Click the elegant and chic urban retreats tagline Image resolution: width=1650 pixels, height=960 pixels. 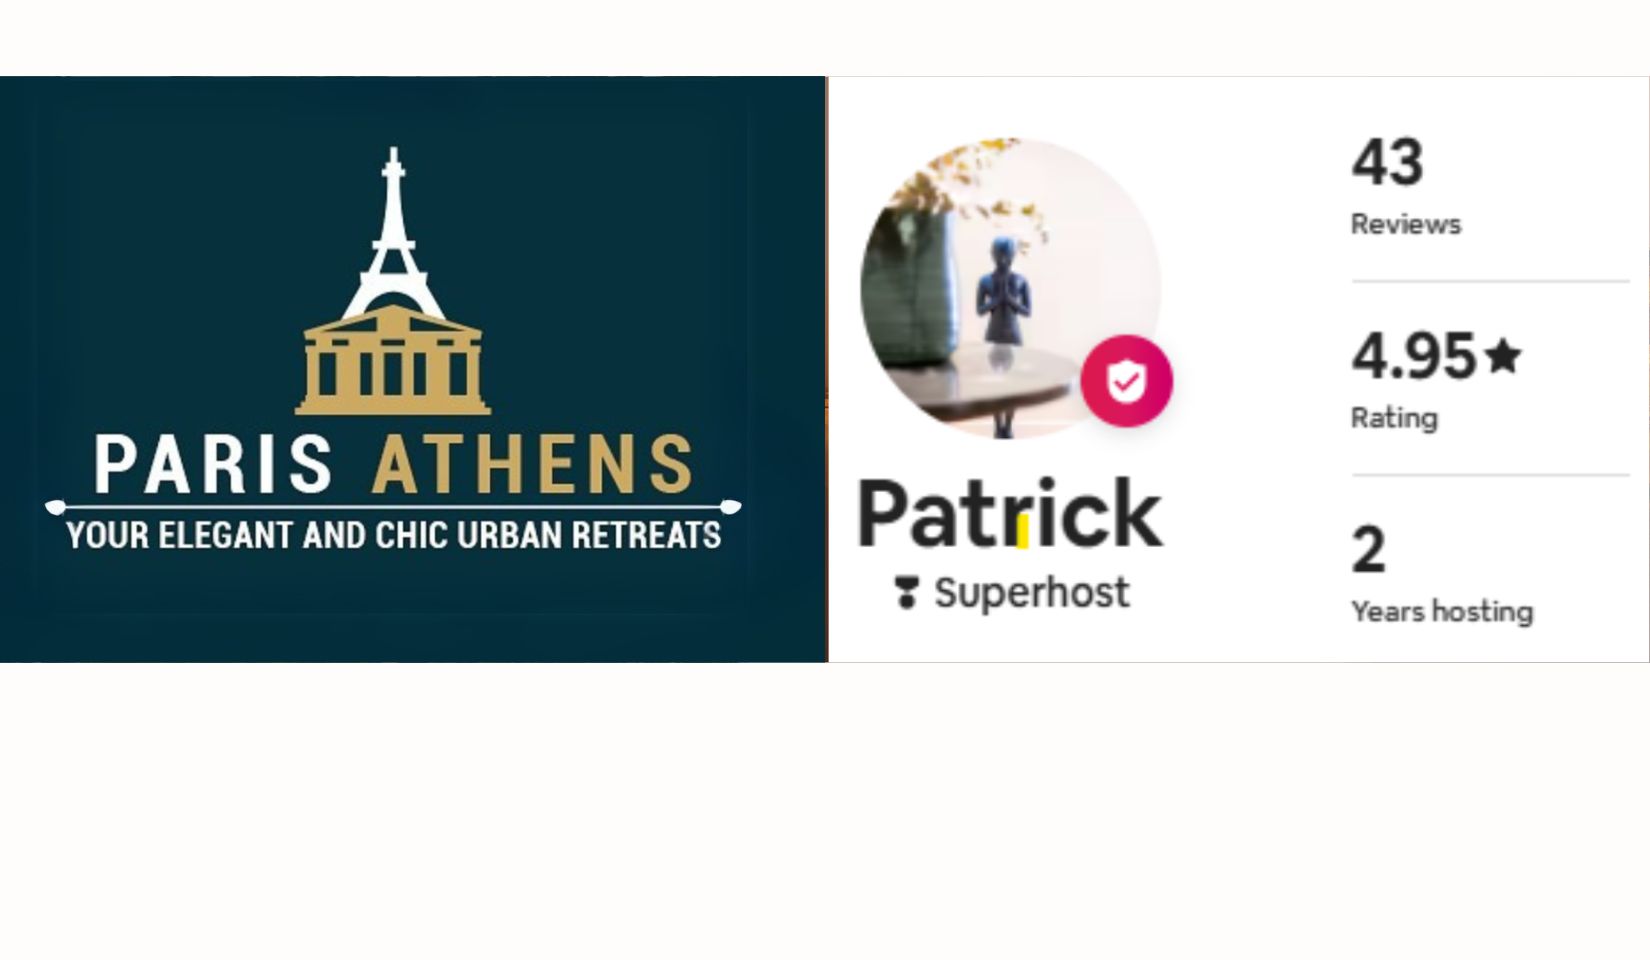click(393, 535)
